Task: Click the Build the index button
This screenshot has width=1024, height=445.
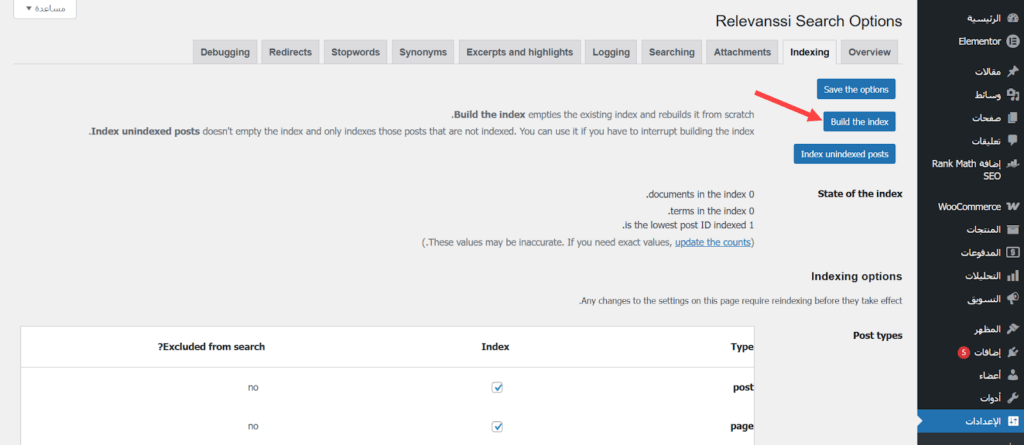Action: tap(859, 122)
